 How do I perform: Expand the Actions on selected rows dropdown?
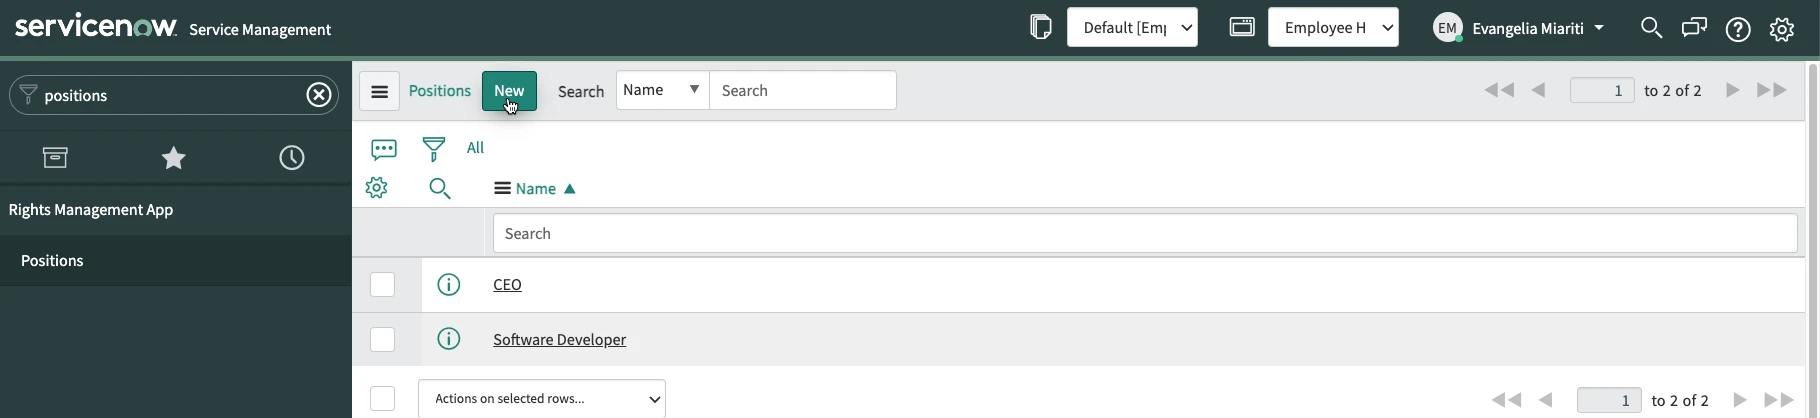click(542, 399)
